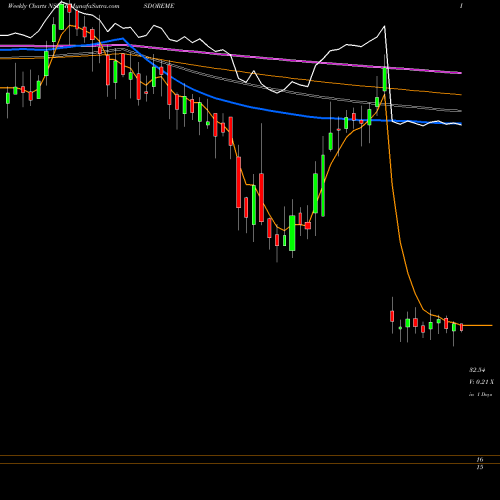
Task: Click the first red candle after the gap down
Action: coord(392,316)
